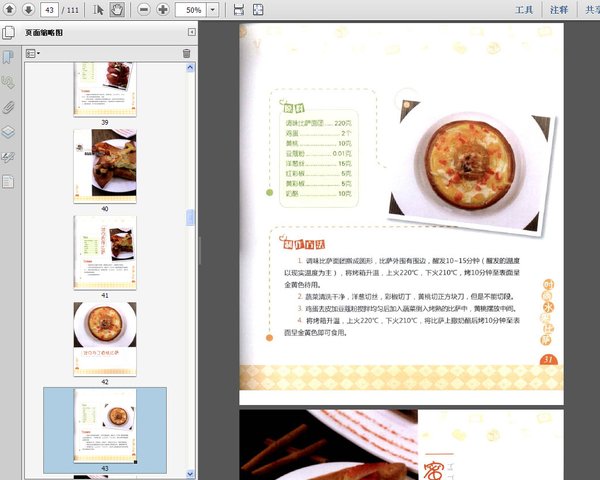The height and width of the screenshot is (480, 600).
Task: Select page 40 thumbnail
Action: (105, 166)
